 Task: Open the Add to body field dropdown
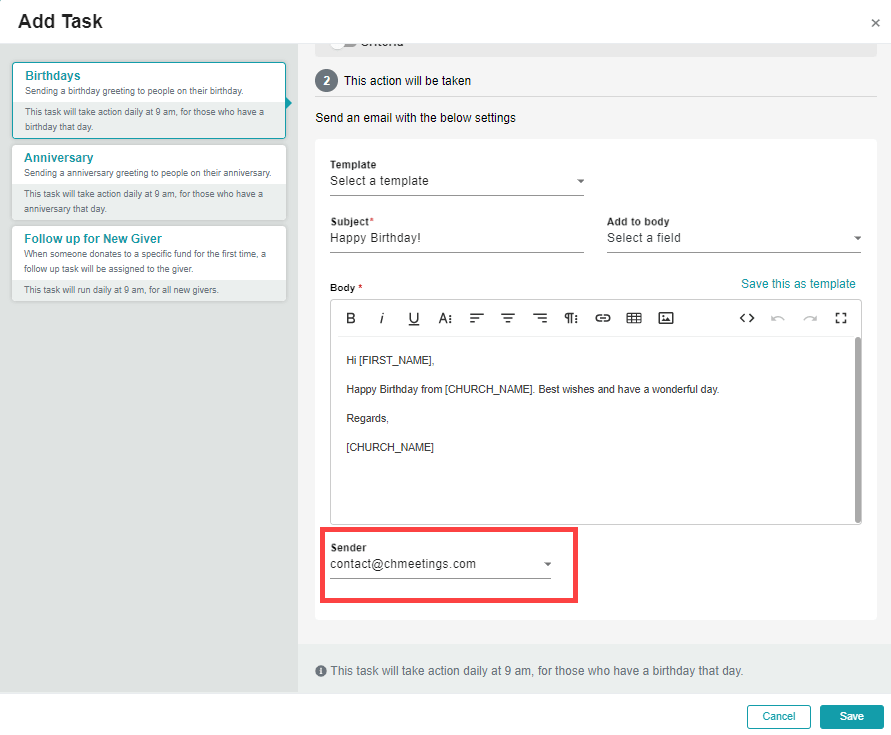pos(734,238)
